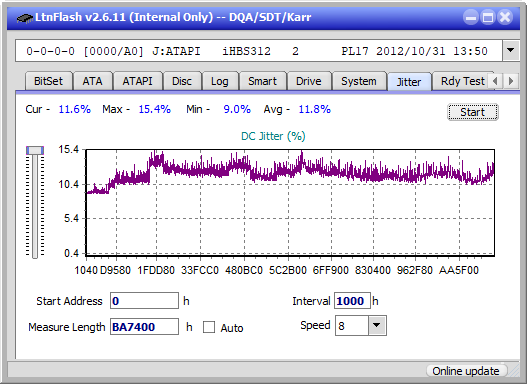Screen dimensions: 527x384
Task: Select the Smart tab
Action: [262, 81]
